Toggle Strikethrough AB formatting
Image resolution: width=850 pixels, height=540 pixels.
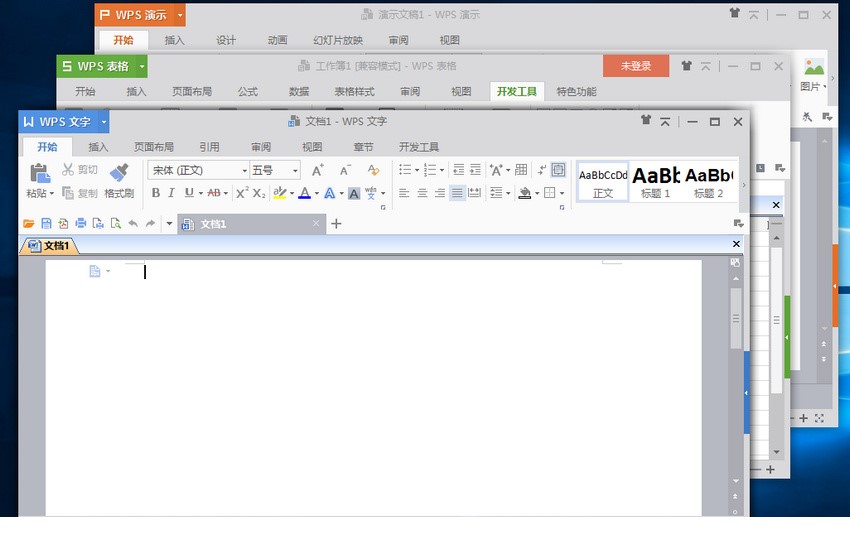(x=214, y=192)
